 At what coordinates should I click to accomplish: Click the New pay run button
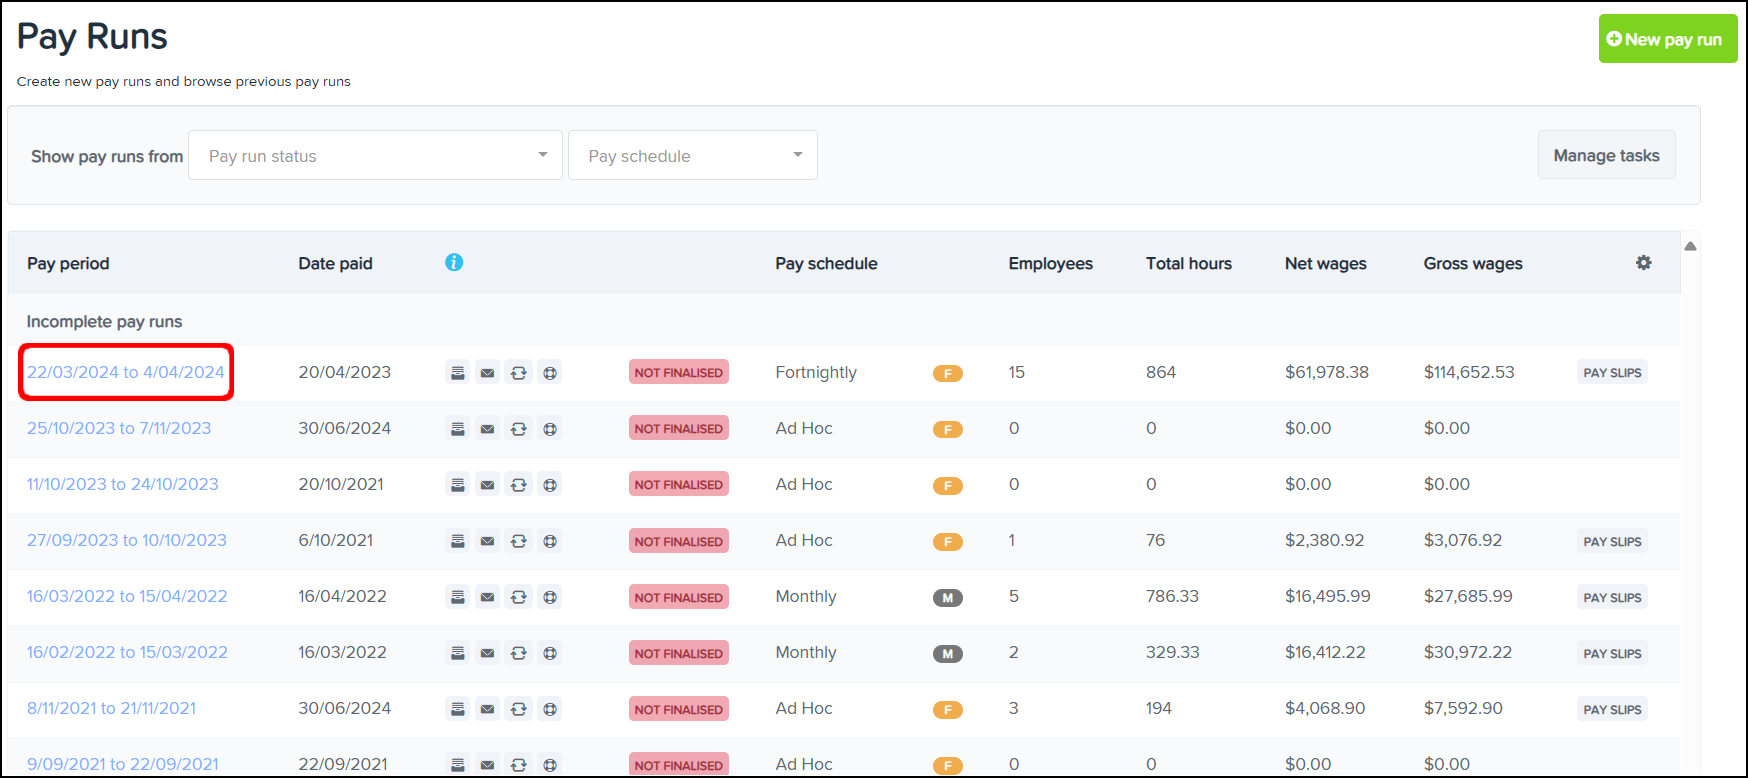1667,39
